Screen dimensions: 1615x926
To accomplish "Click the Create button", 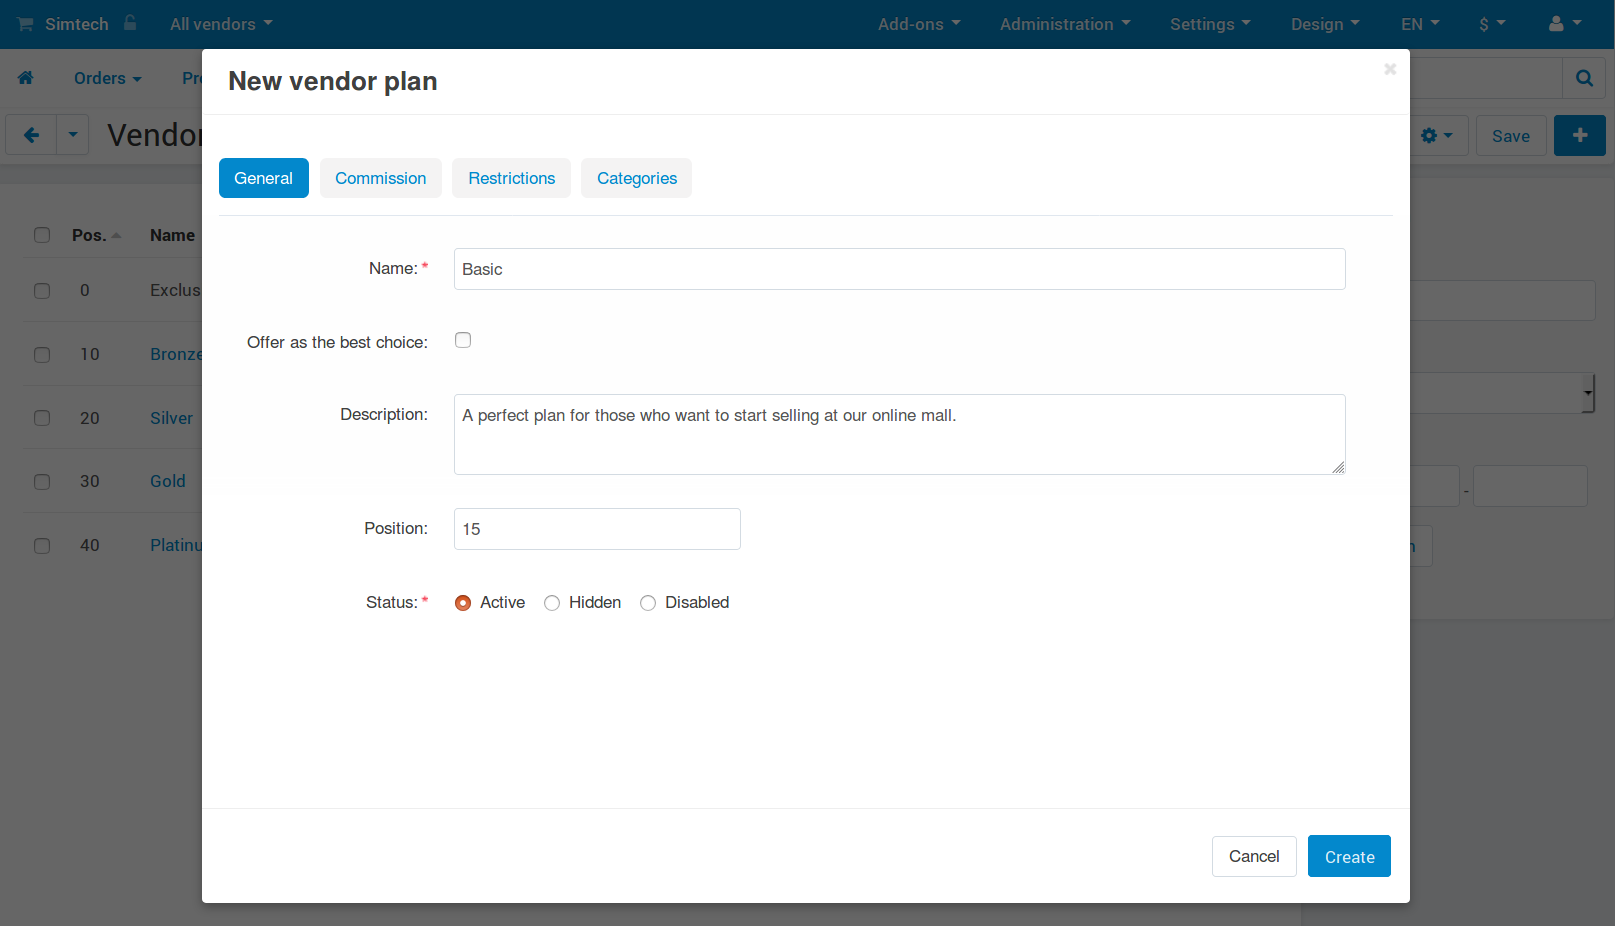I will [x=1349, y=857].
